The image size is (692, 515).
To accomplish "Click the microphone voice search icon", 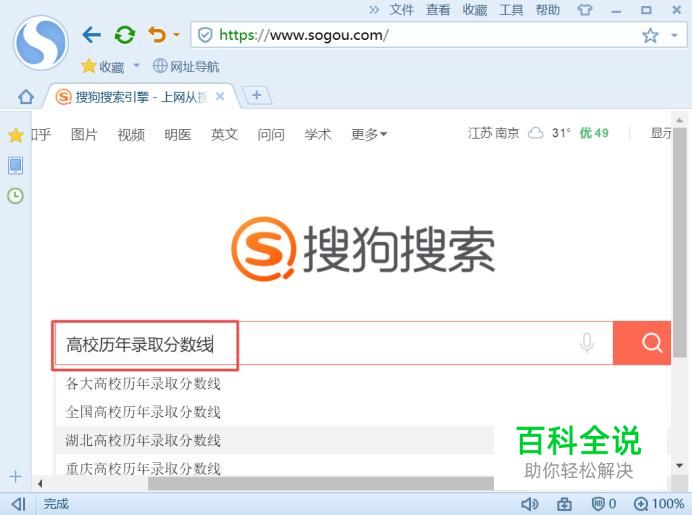I will 587,343.
